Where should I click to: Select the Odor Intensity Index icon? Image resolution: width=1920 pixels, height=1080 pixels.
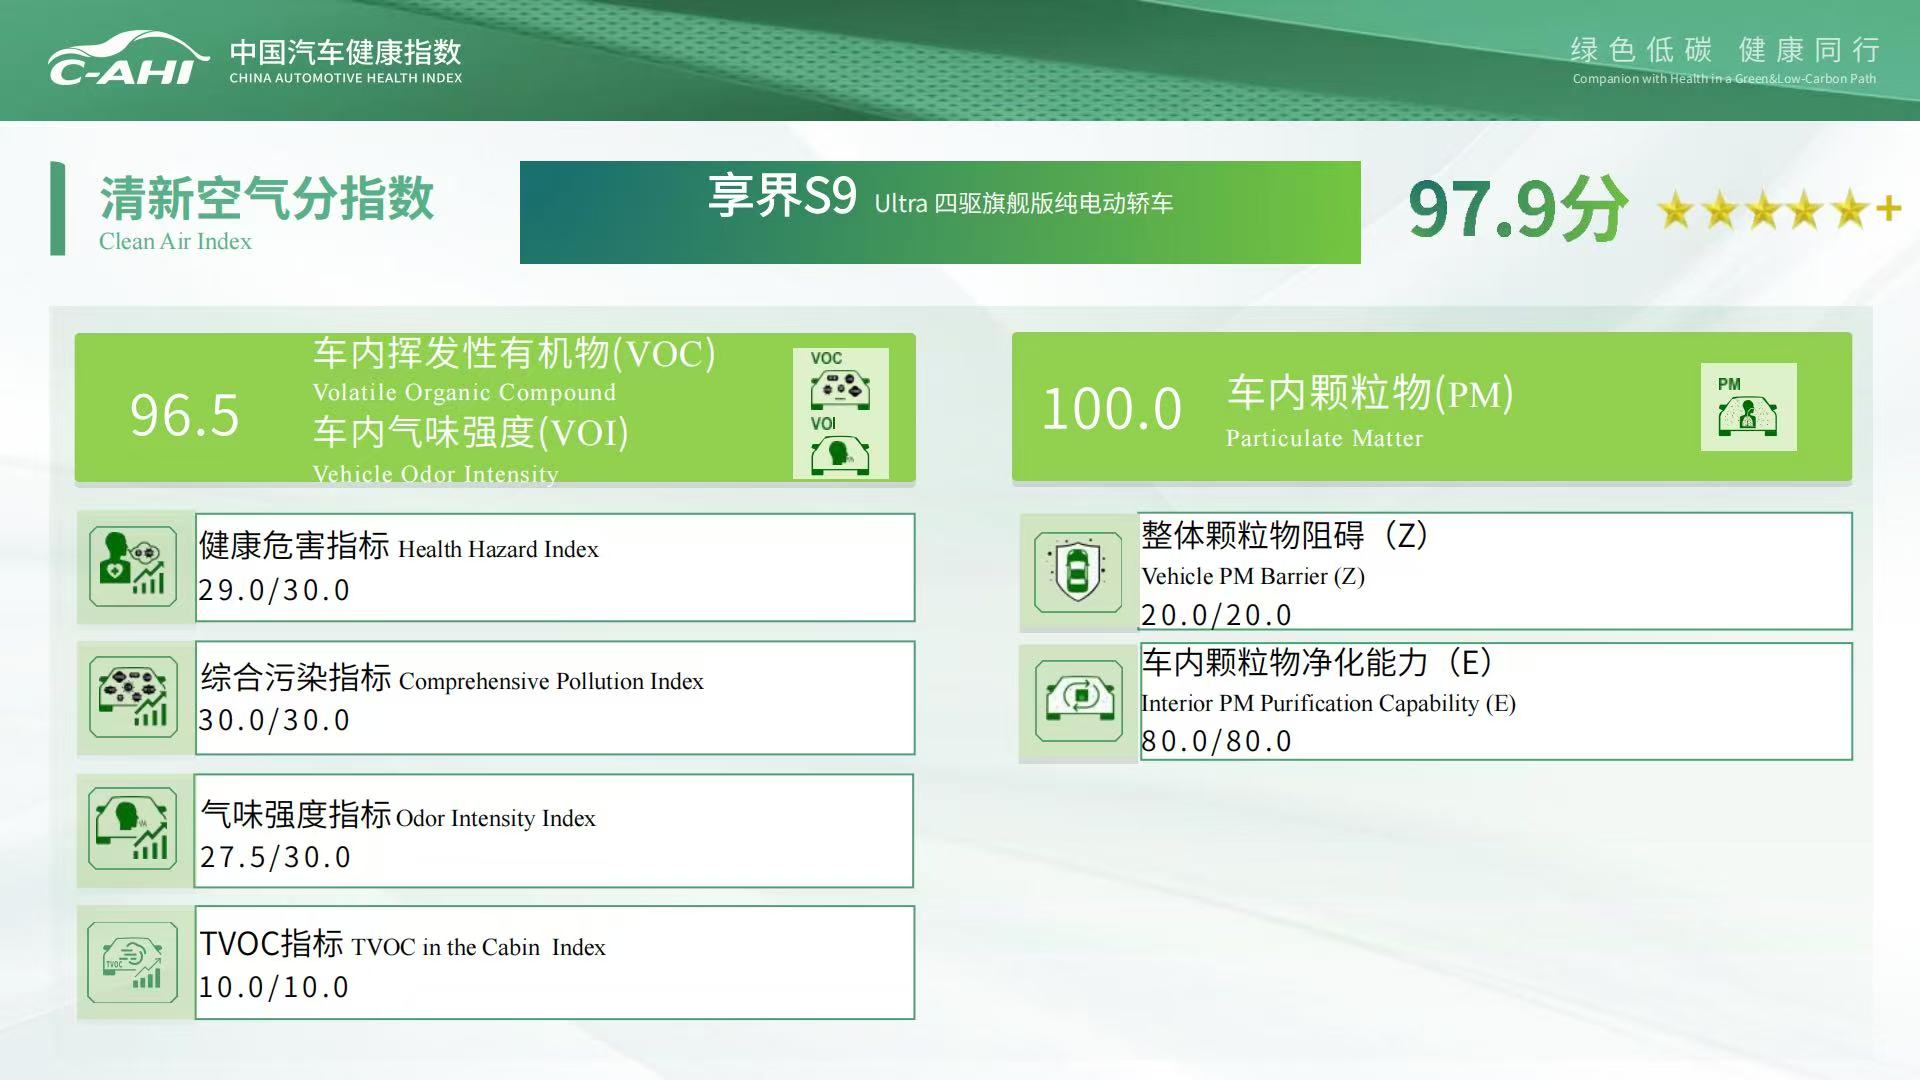[x=133, y=830]
